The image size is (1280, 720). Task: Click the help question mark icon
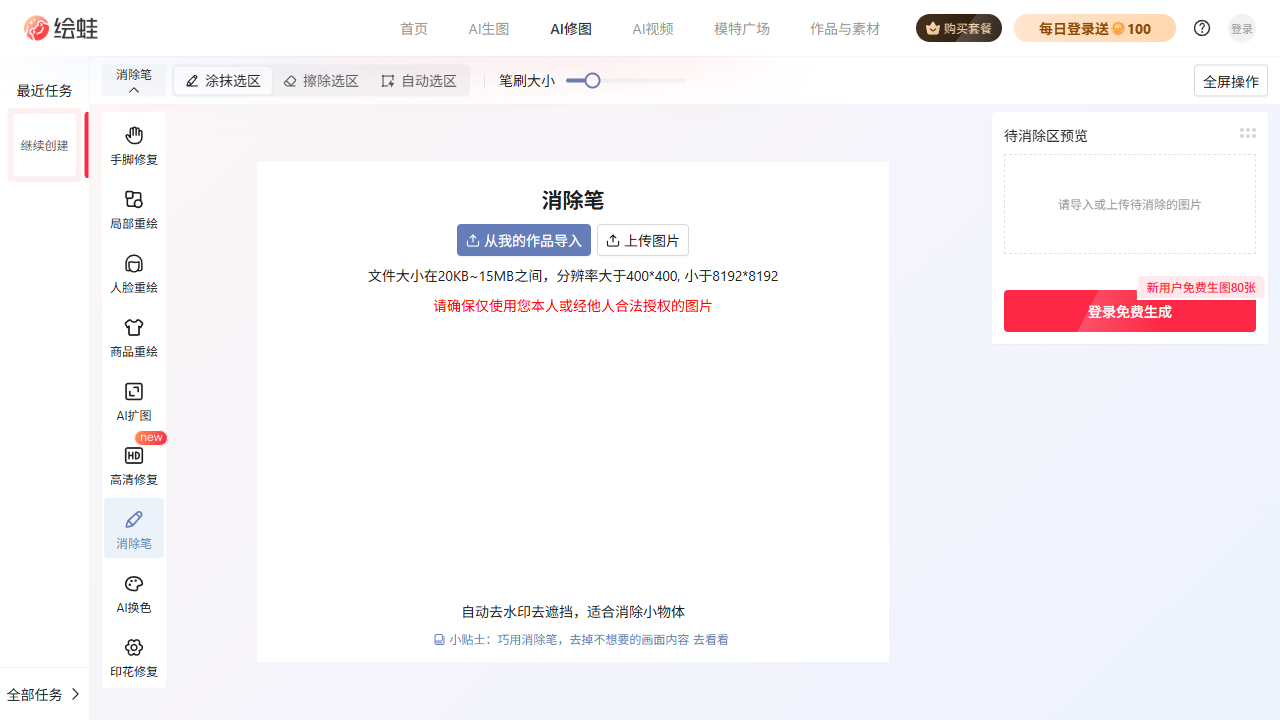(x=1202, y=29)
